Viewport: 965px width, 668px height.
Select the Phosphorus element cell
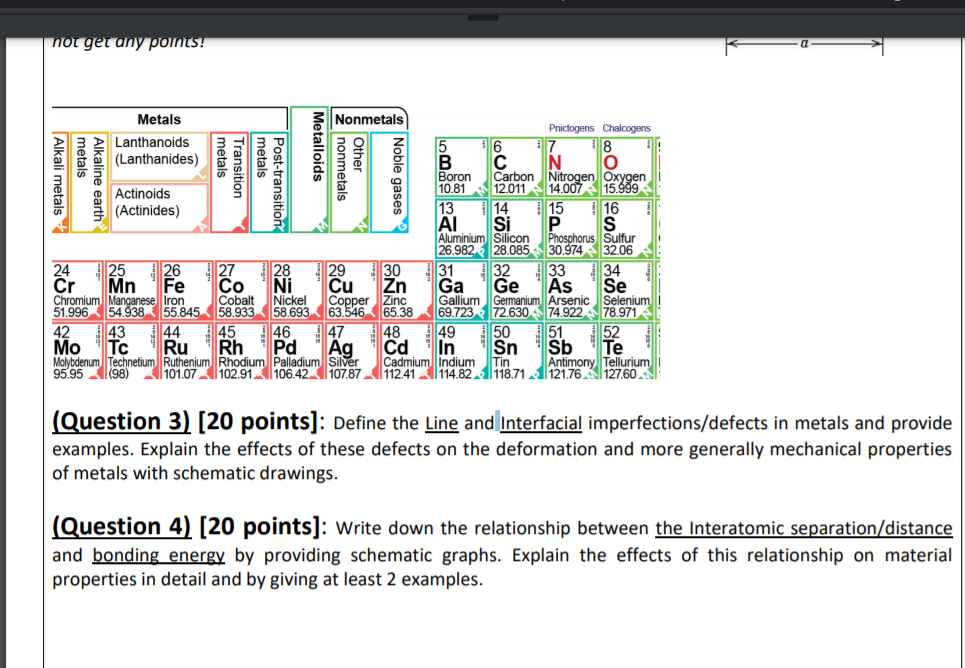[x=572, y=228]
